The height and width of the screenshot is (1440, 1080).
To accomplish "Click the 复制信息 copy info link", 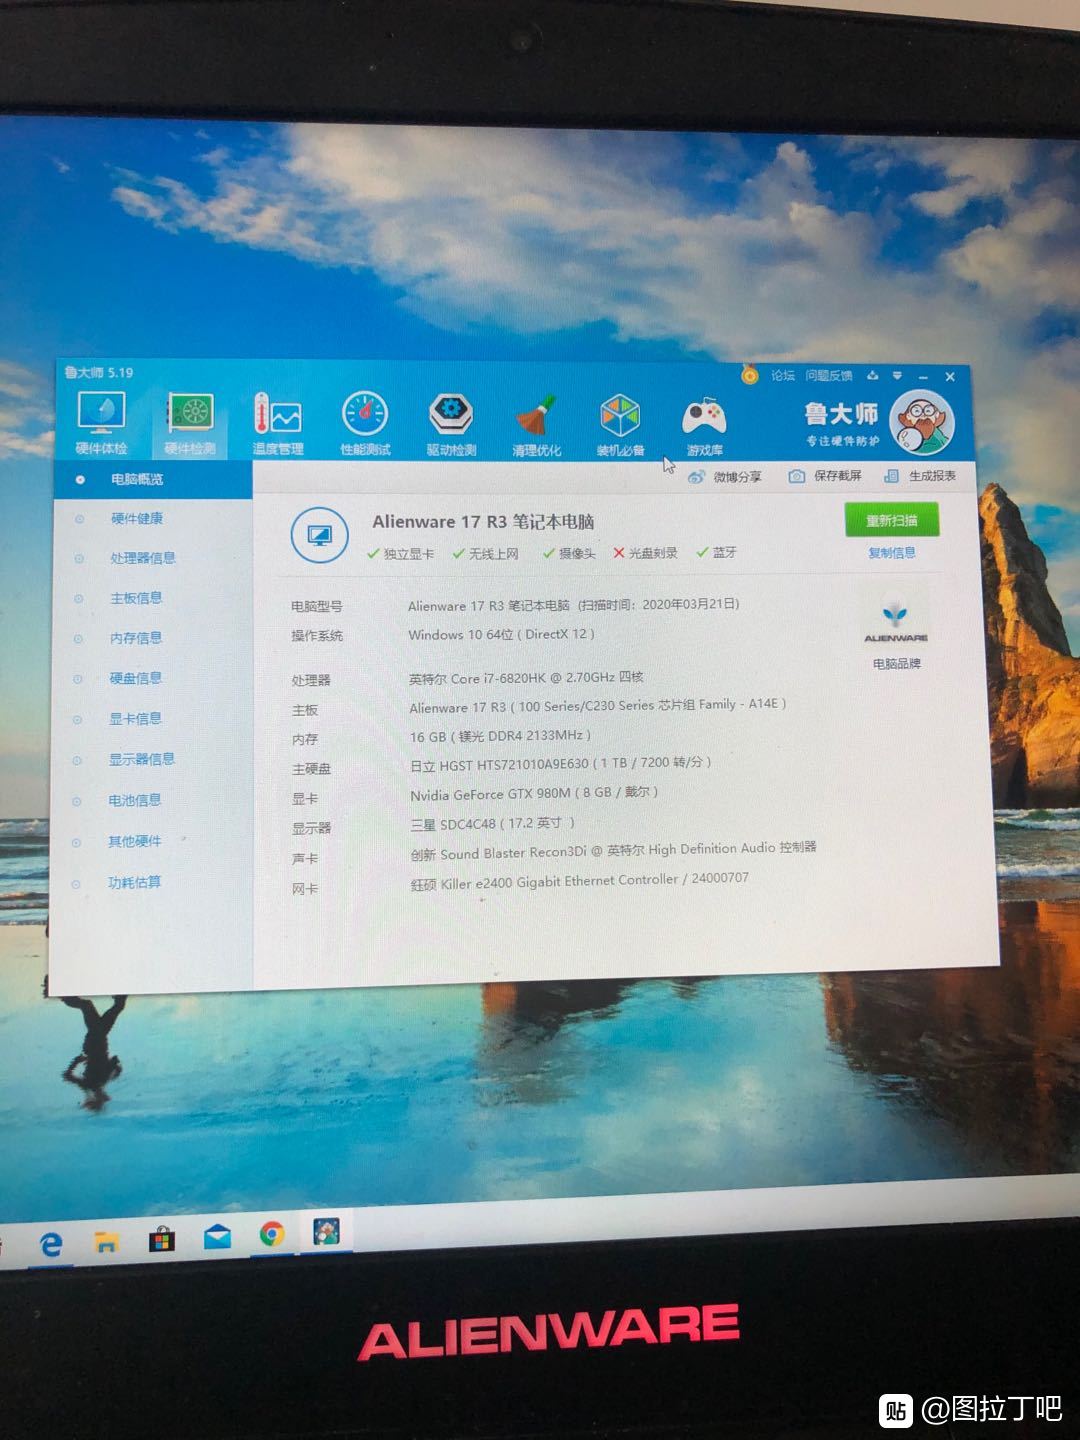I will point(892,553).
